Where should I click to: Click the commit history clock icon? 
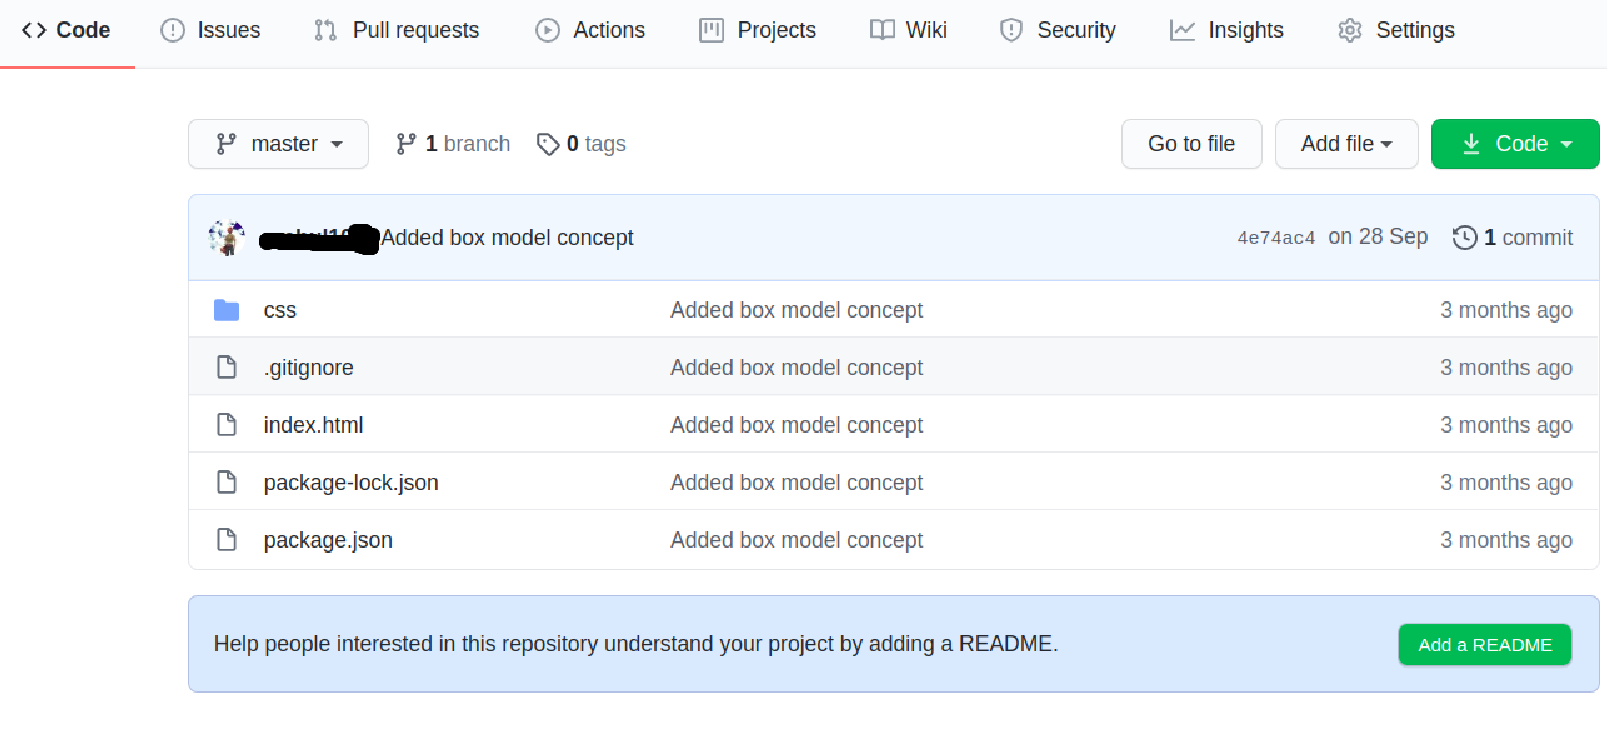[x=1464, y=237]
